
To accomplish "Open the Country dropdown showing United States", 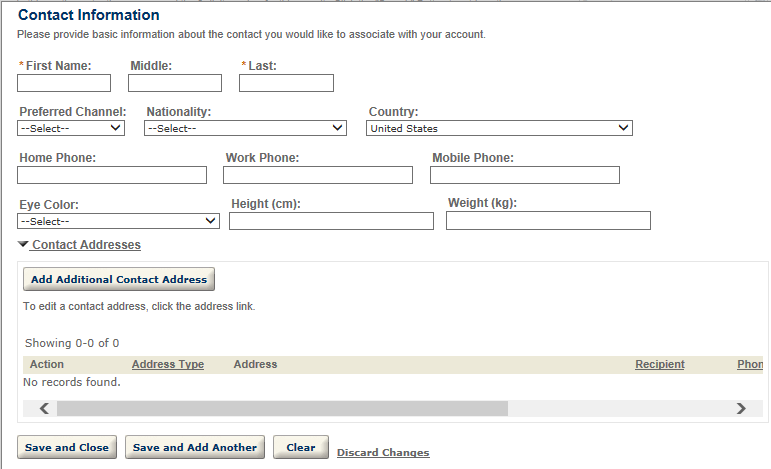I will pos(500,128).
